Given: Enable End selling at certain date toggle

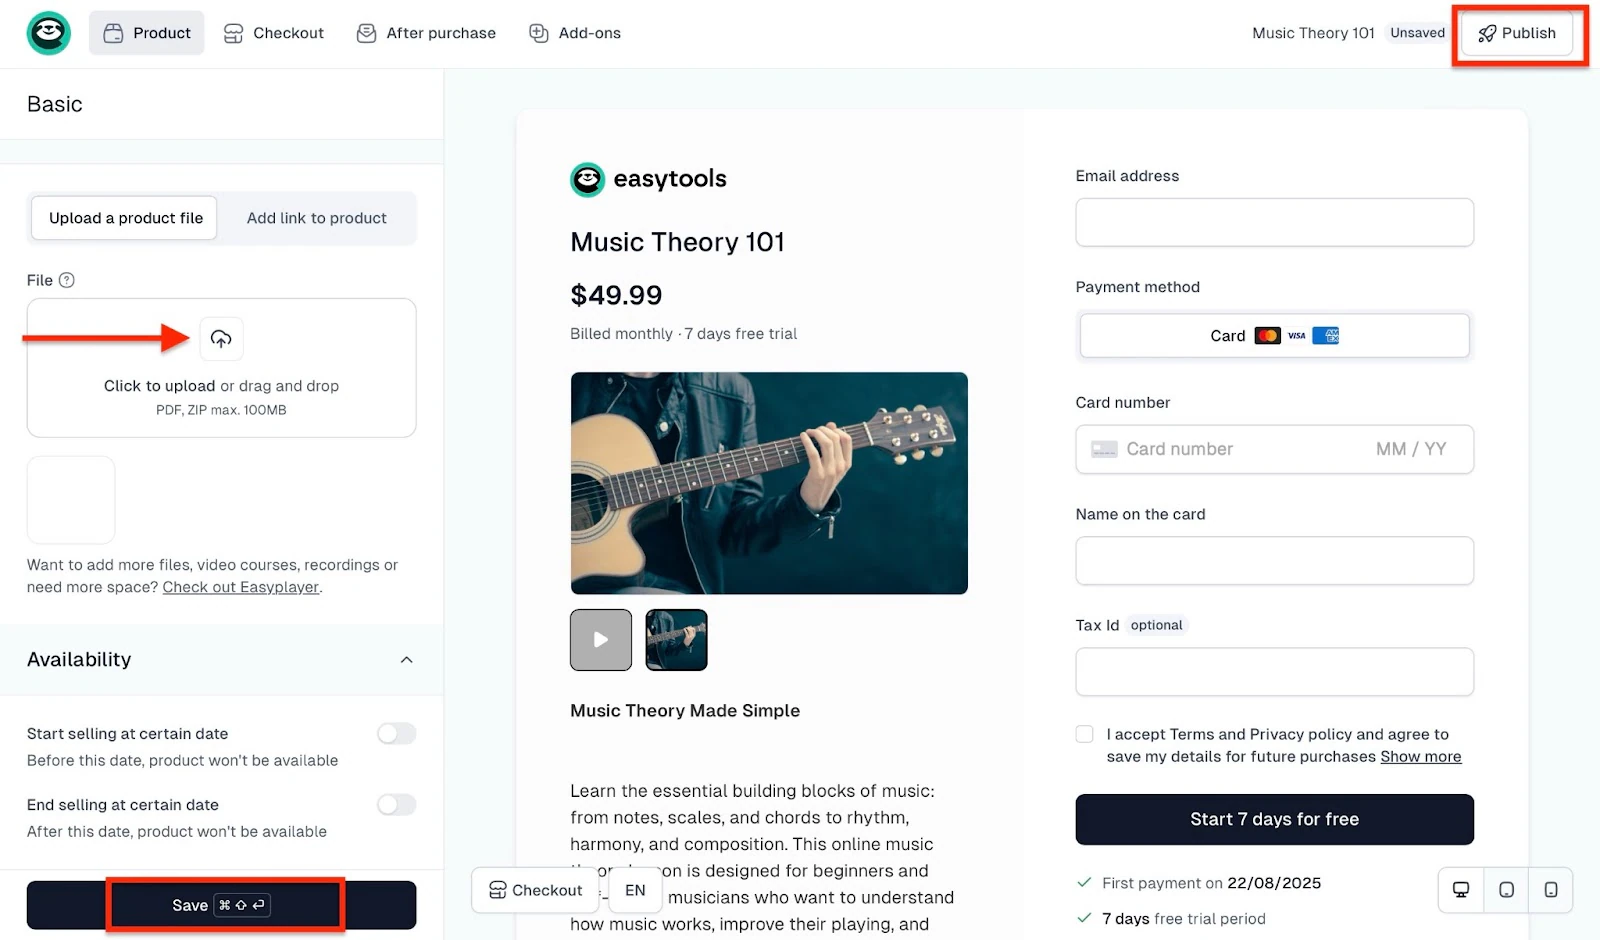Looking at the screenshot, I should coord(396,805).
